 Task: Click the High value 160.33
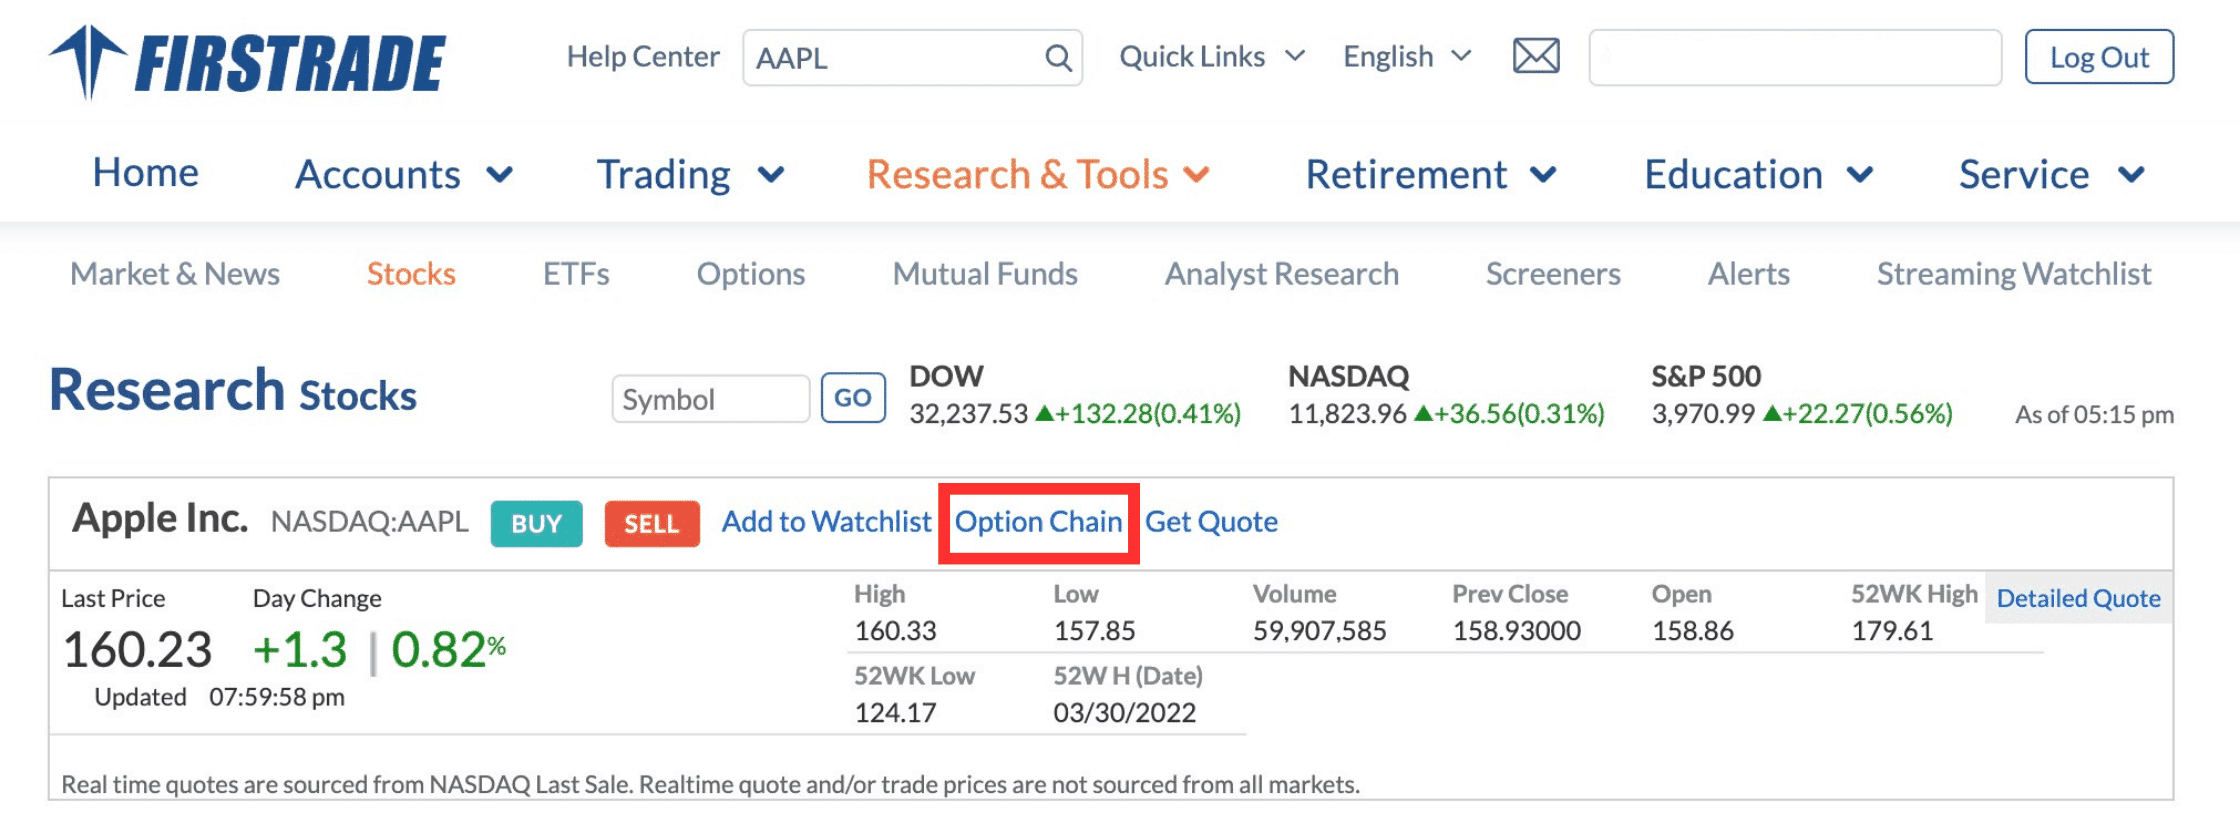[x=895, y=631]
